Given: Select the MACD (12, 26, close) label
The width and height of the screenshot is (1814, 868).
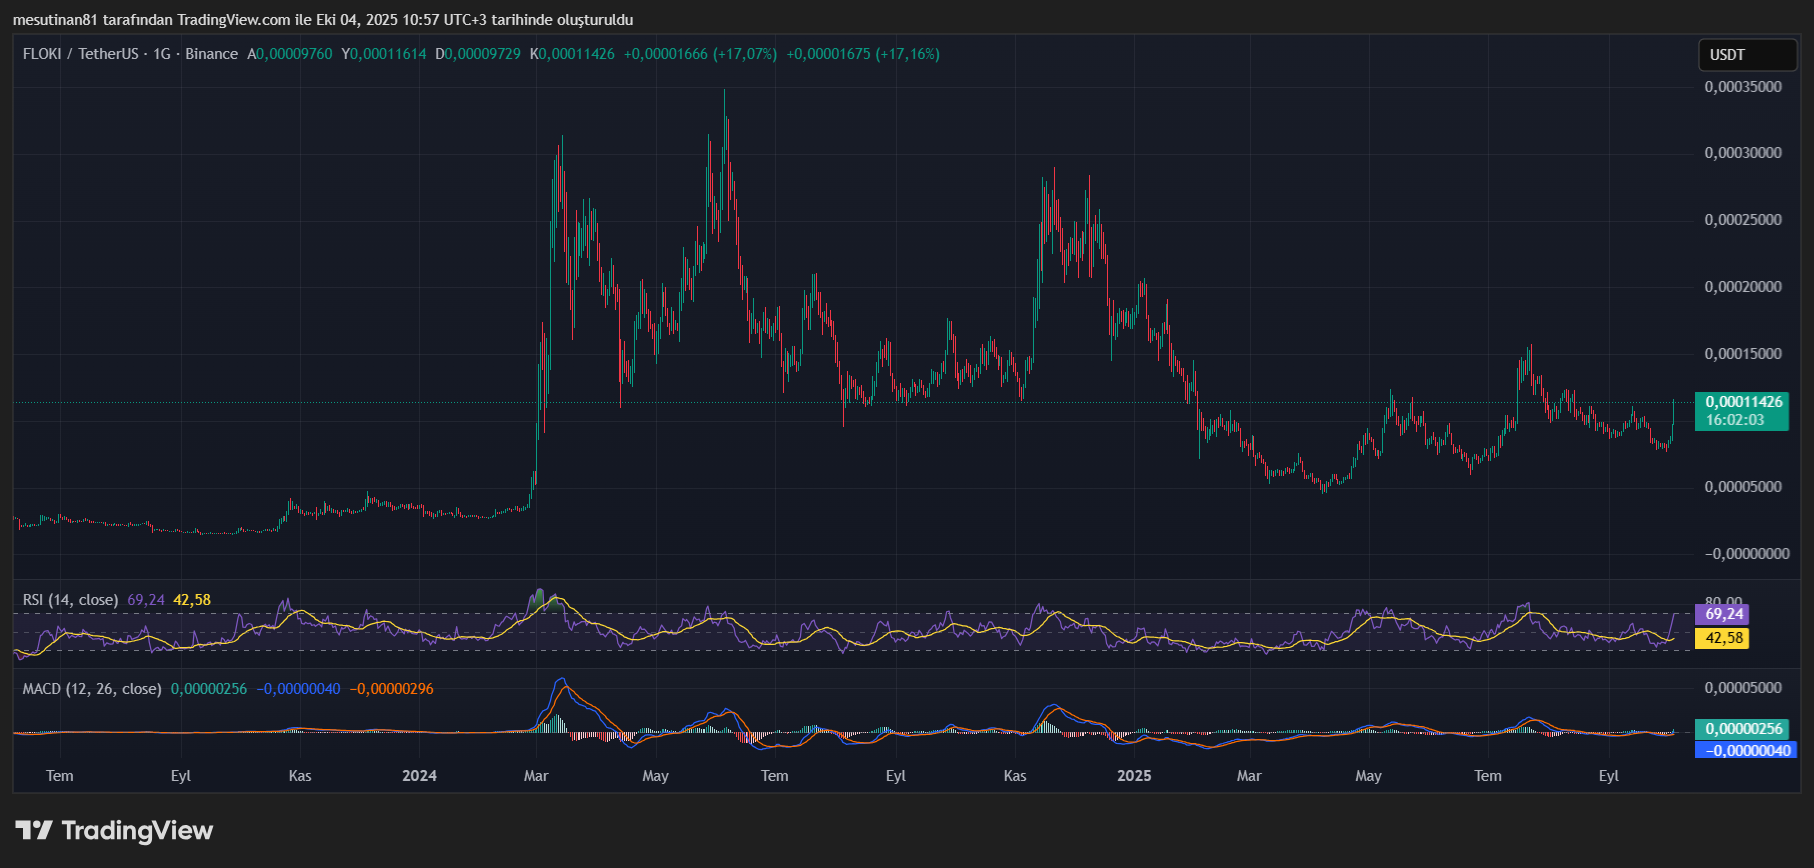Looking at the screenshot, I should 92,689.
